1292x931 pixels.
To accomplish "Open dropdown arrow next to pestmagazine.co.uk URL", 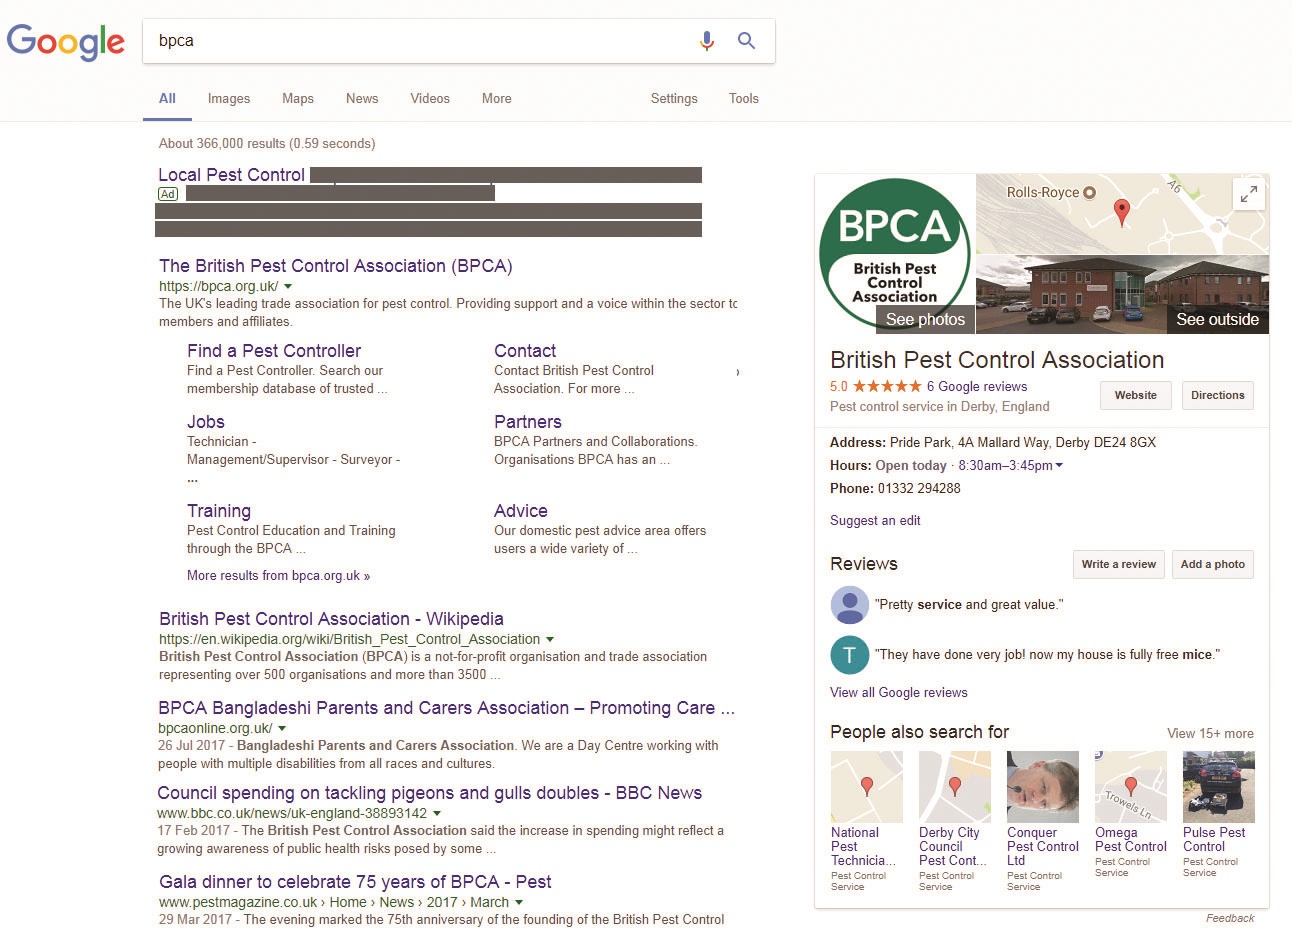I will click(519, 903).
